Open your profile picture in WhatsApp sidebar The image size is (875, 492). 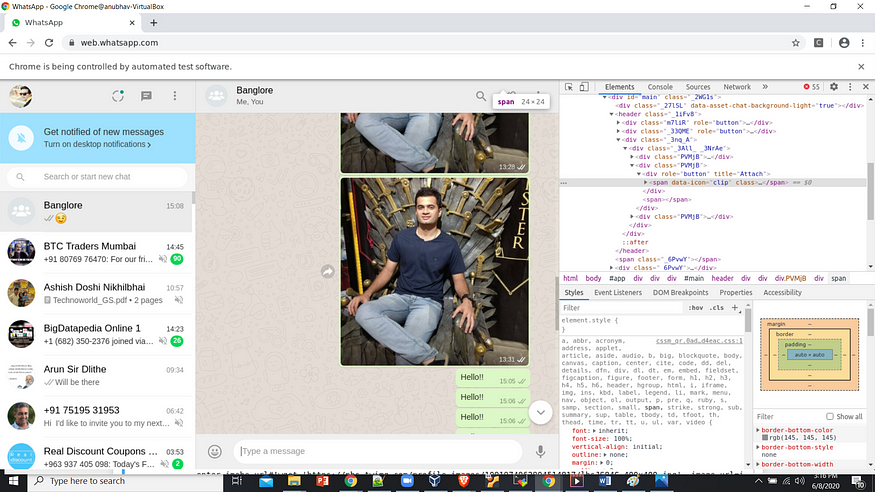[21, 96]
